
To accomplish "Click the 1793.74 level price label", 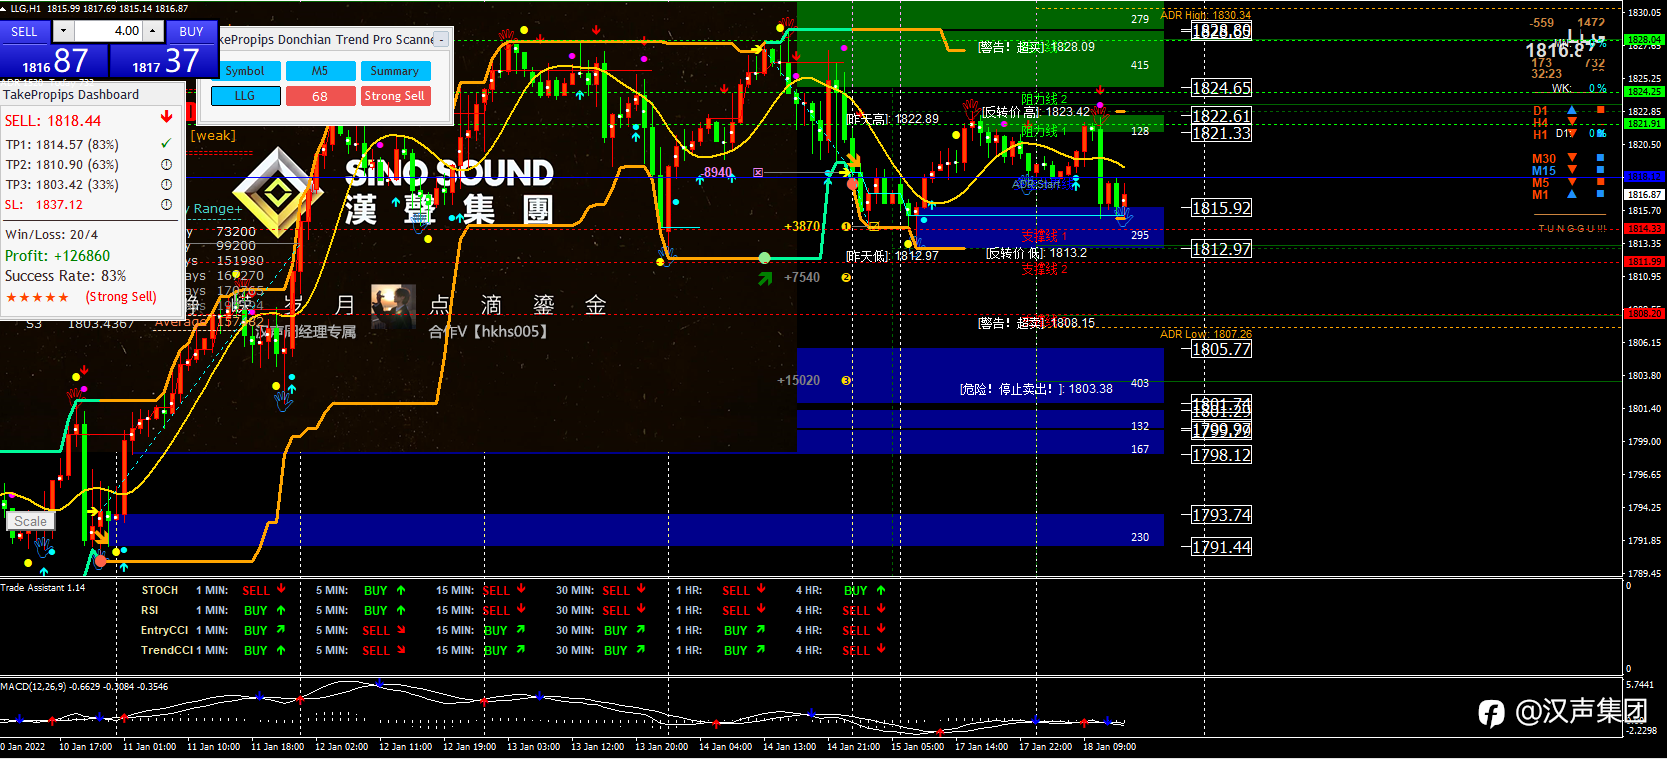I will coord(1222,515).
